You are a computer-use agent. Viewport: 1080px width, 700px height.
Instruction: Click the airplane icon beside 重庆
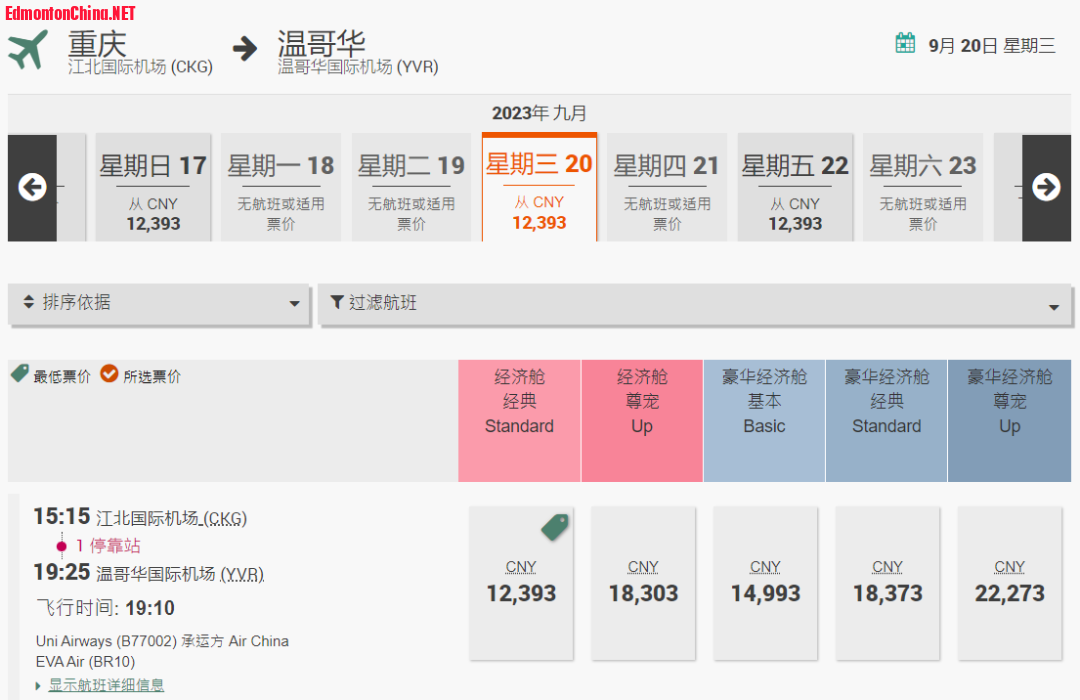(29, 50)
